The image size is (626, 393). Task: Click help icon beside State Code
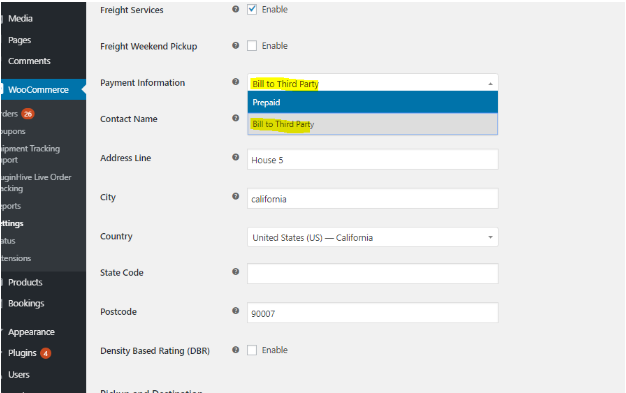(236, 272)
